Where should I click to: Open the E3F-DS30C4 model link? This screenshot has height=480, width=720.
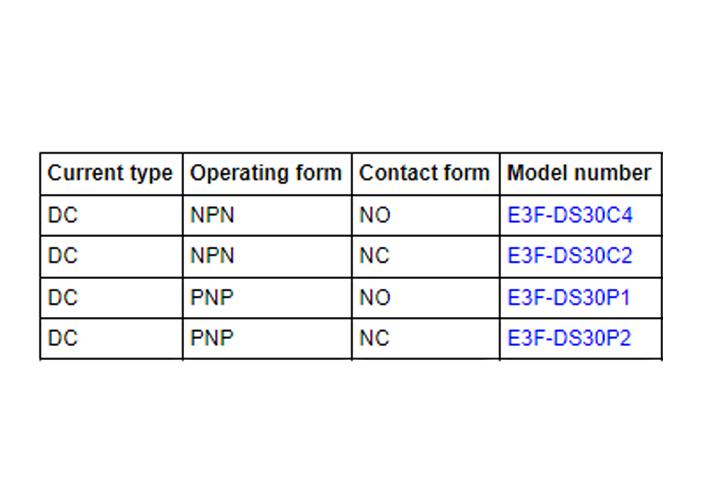[569, 215]
